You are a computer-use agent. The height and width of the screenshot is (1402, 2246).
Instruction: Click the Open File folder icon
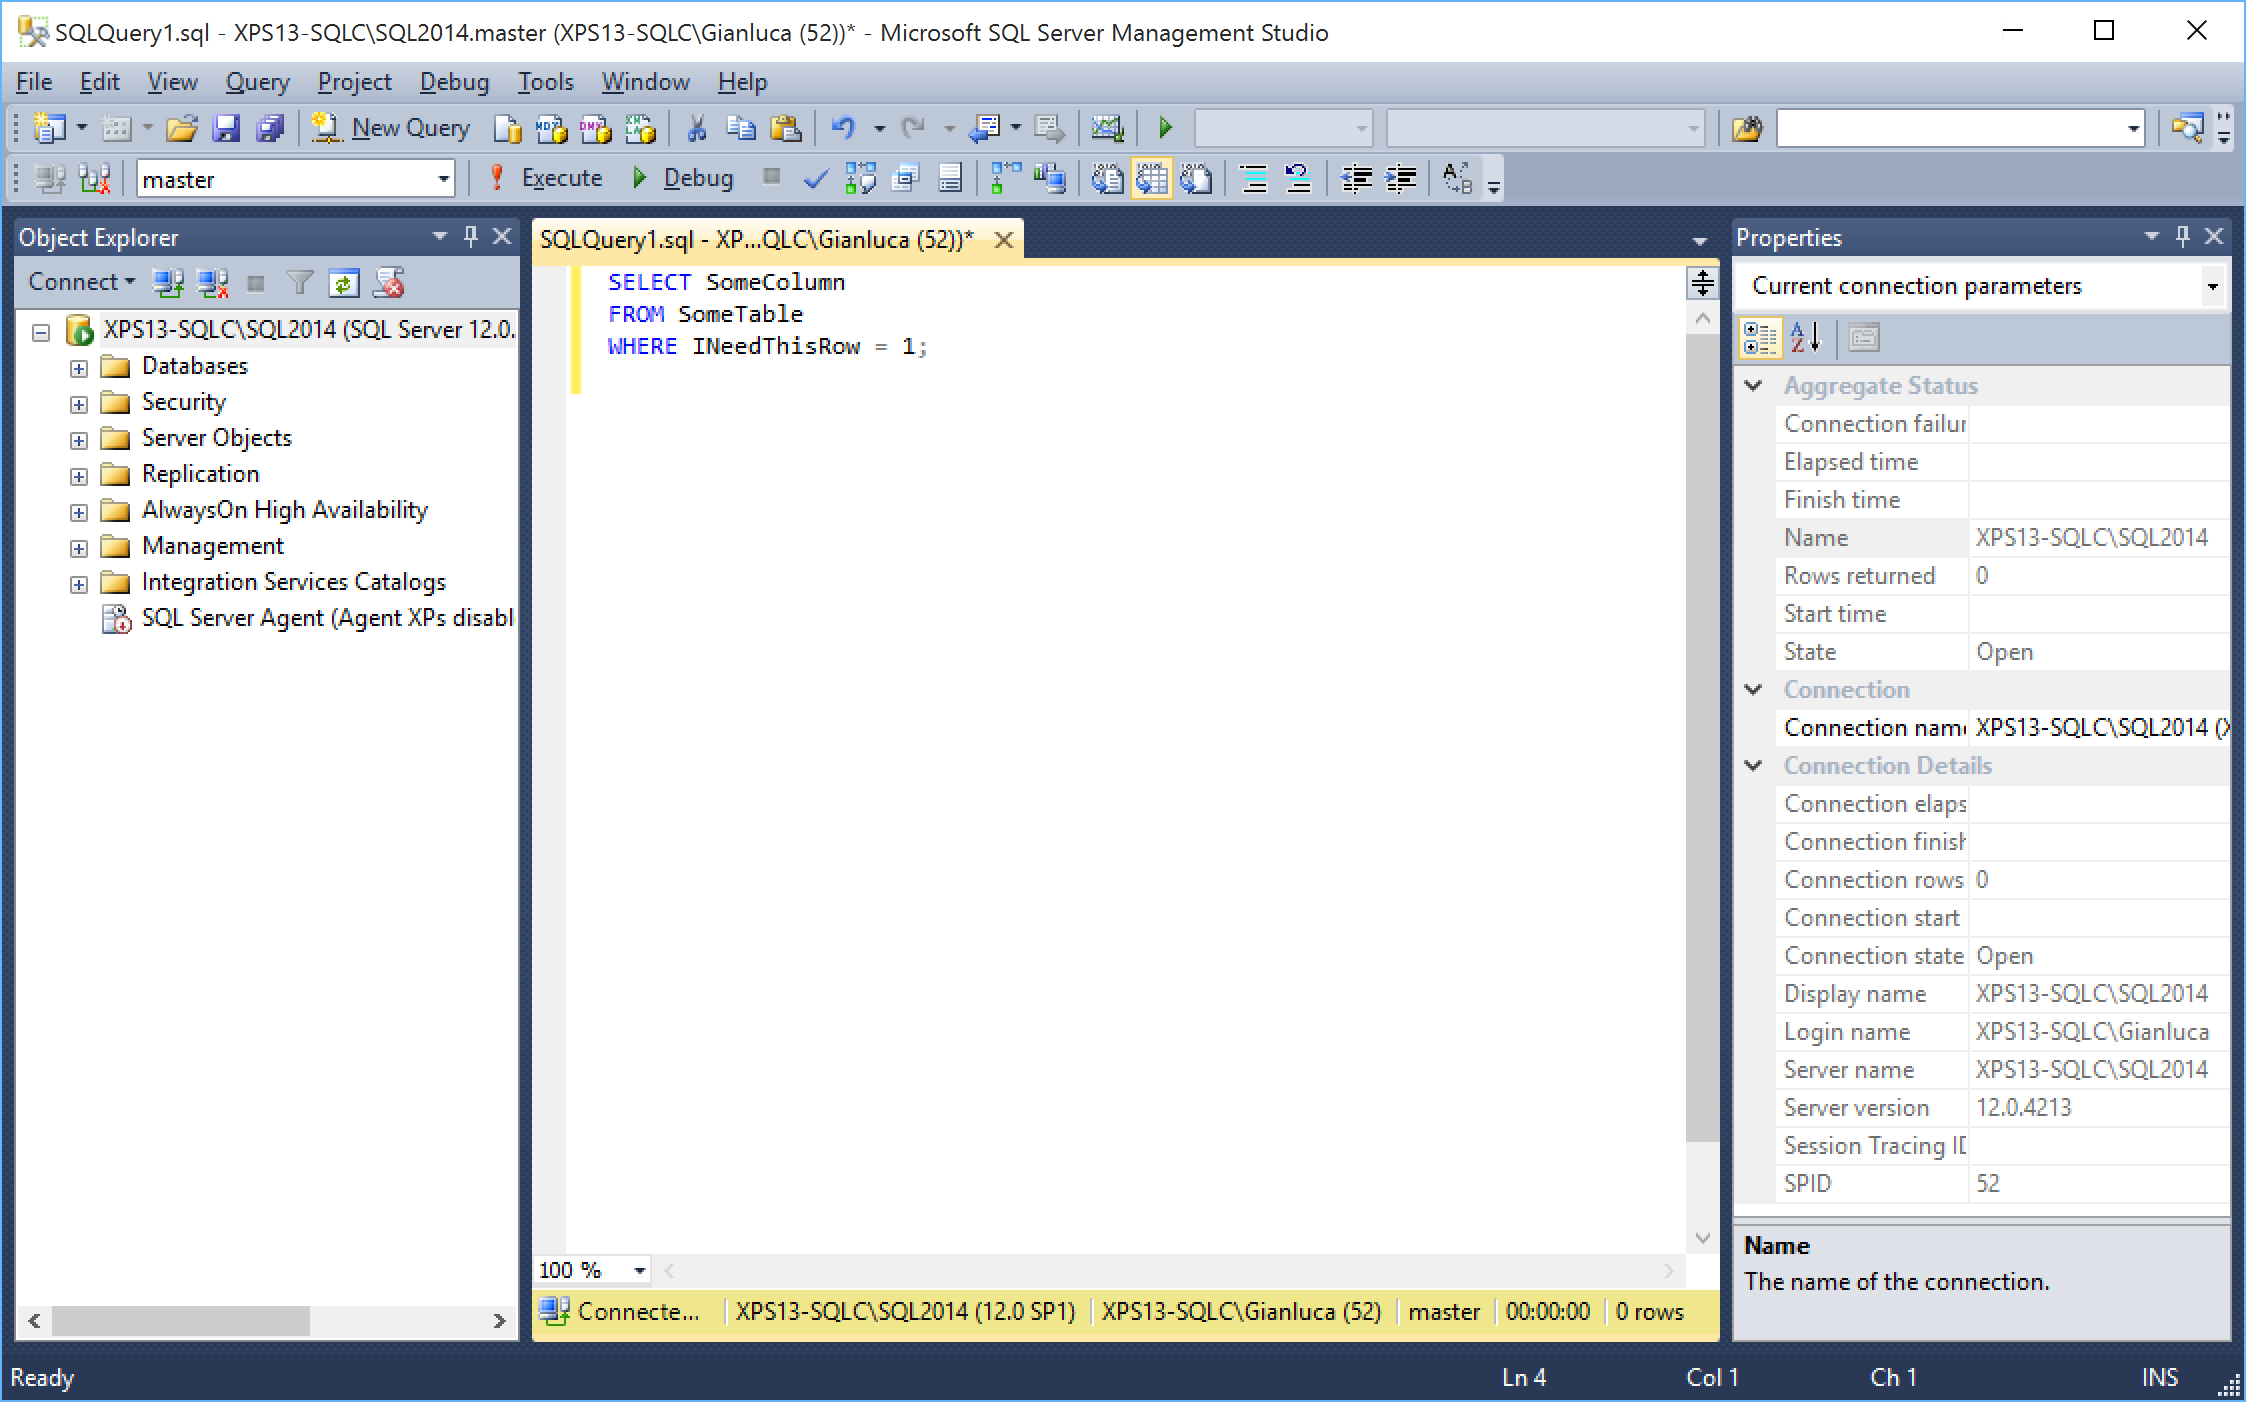point(181,128)
